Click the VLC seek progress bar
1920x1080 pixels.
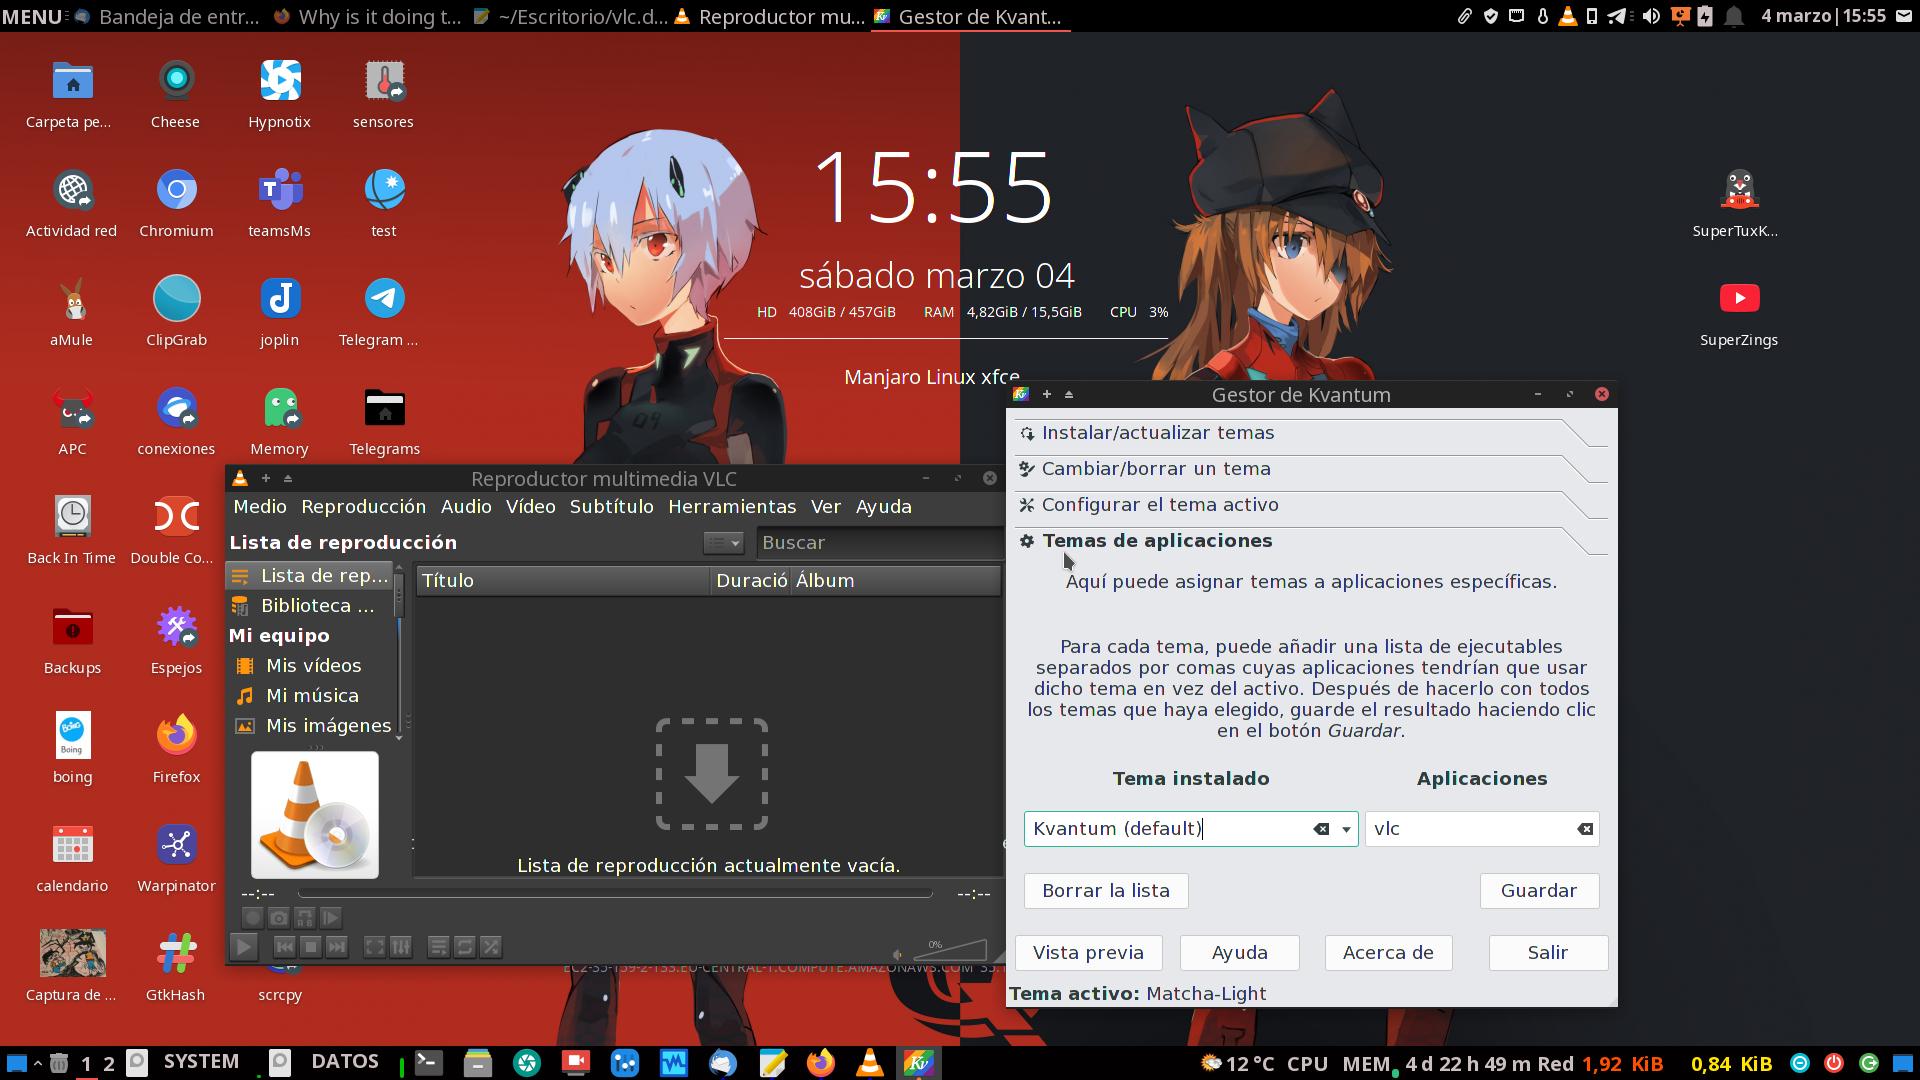click(615, 893)
